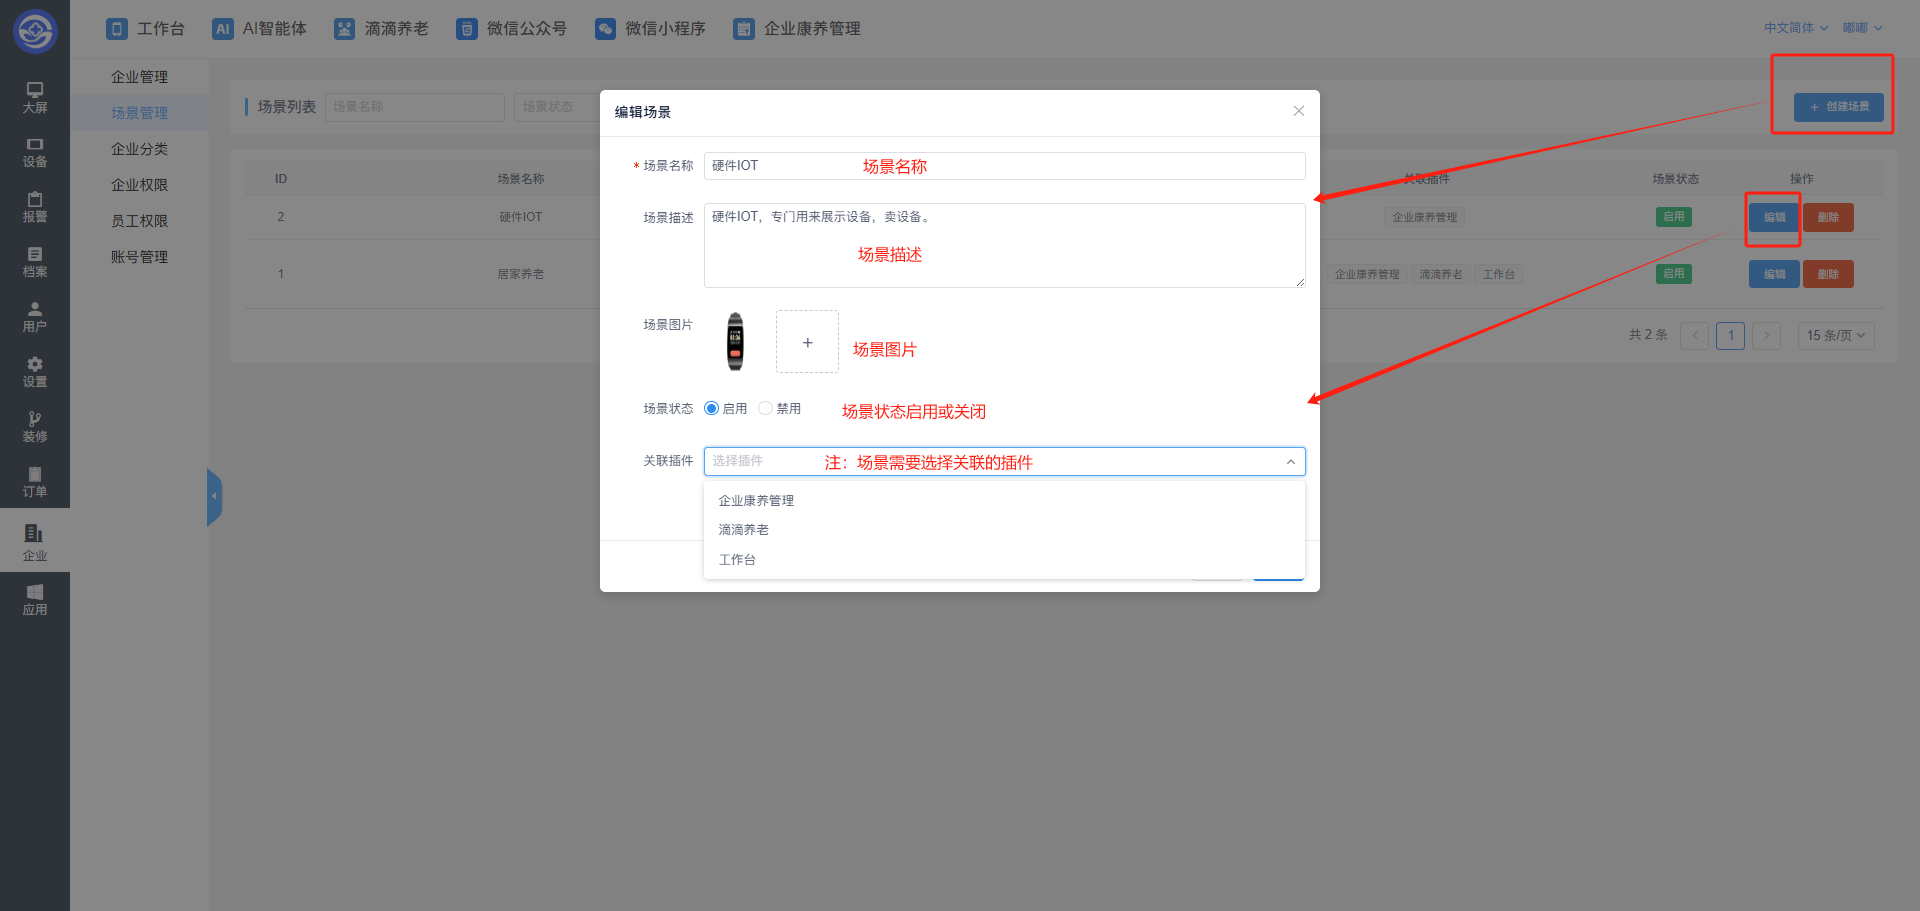1920x911 pixels.
Task: Switch to the AI智能体 top tab
Action: (260, 29)
